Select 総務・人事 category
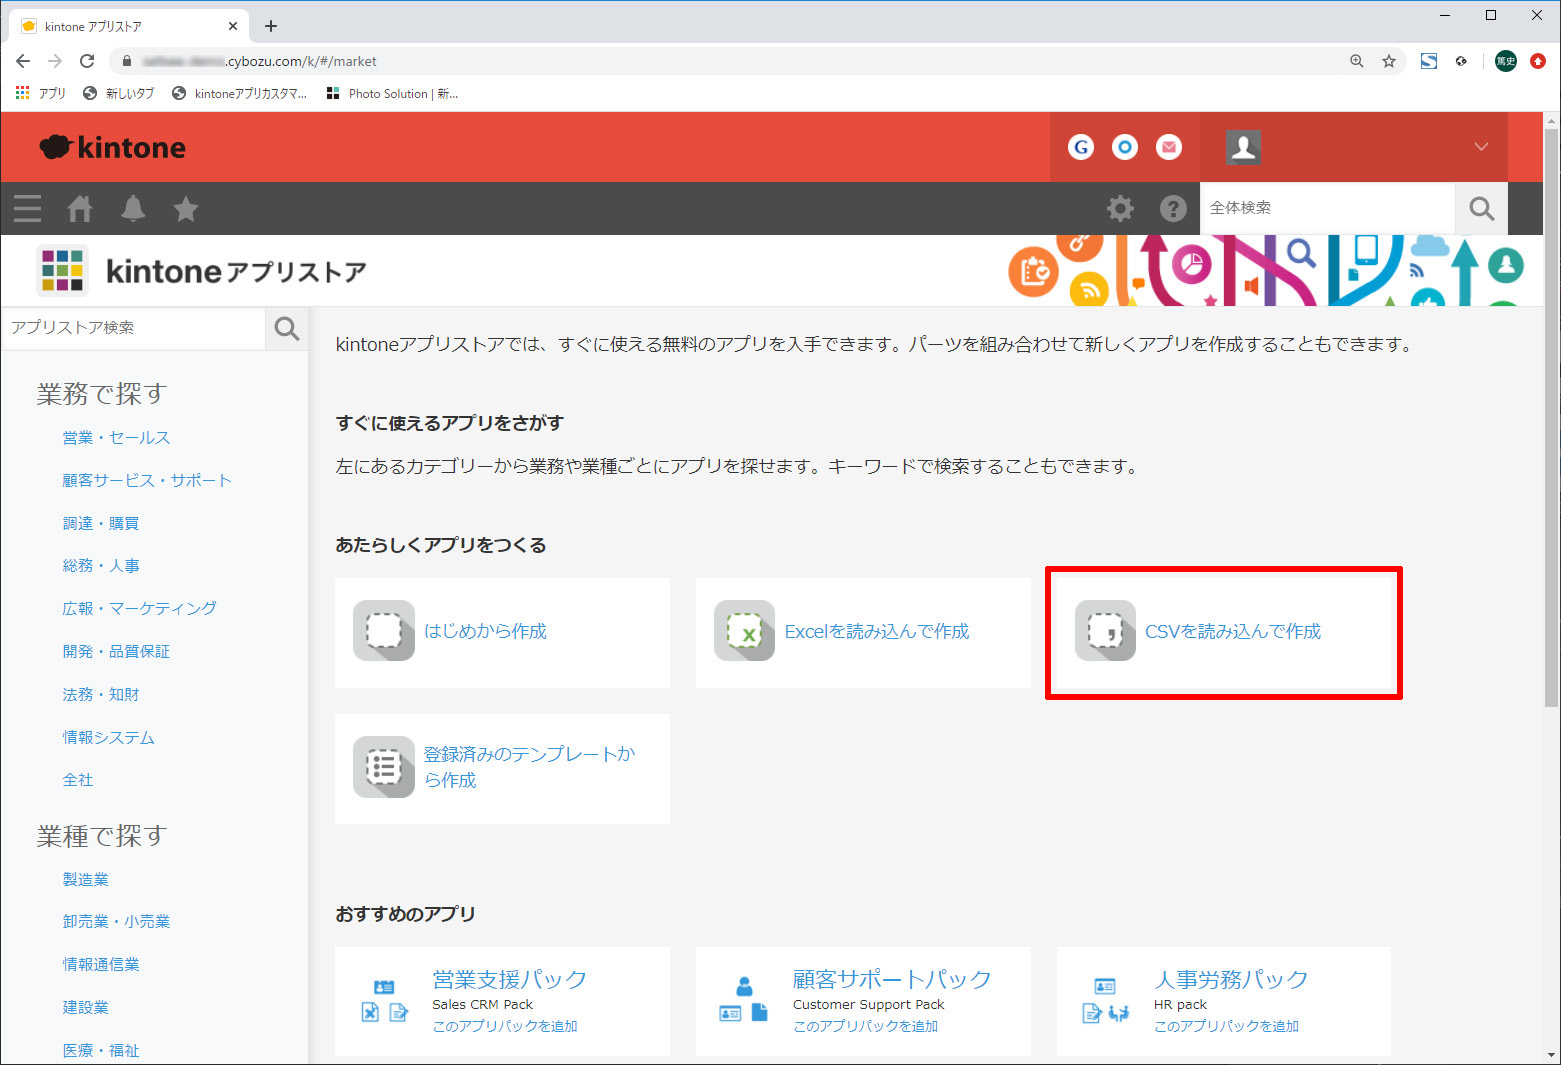Image resolution: width=1561 pixels, height=1065 pixels. click(x=101, y=565)
